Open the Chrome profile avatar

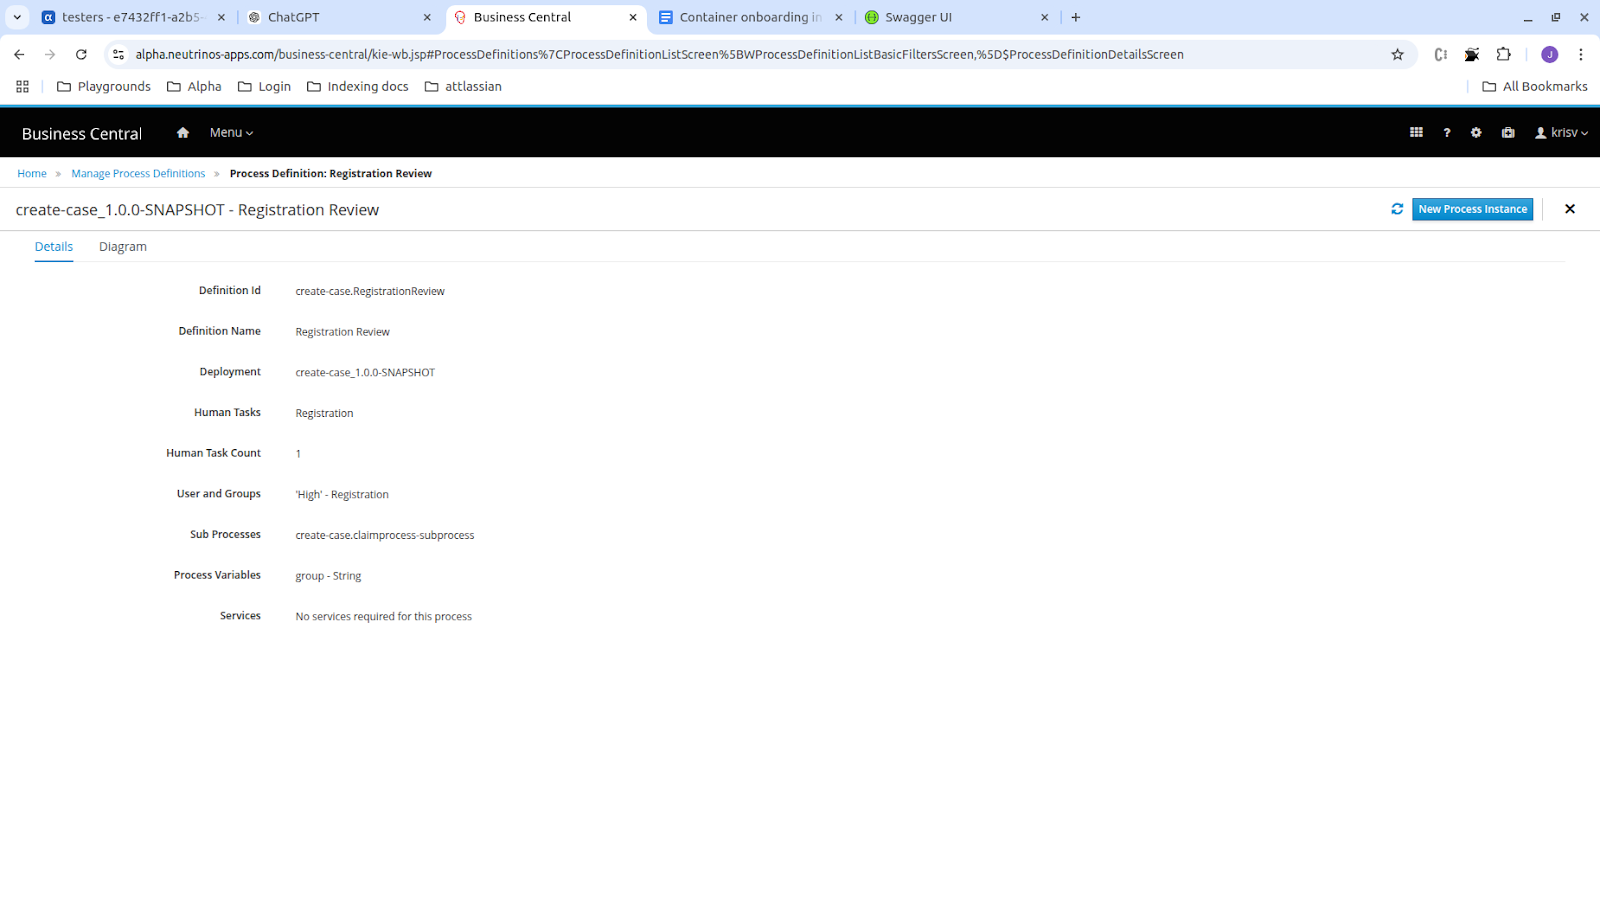point(1549,55)
